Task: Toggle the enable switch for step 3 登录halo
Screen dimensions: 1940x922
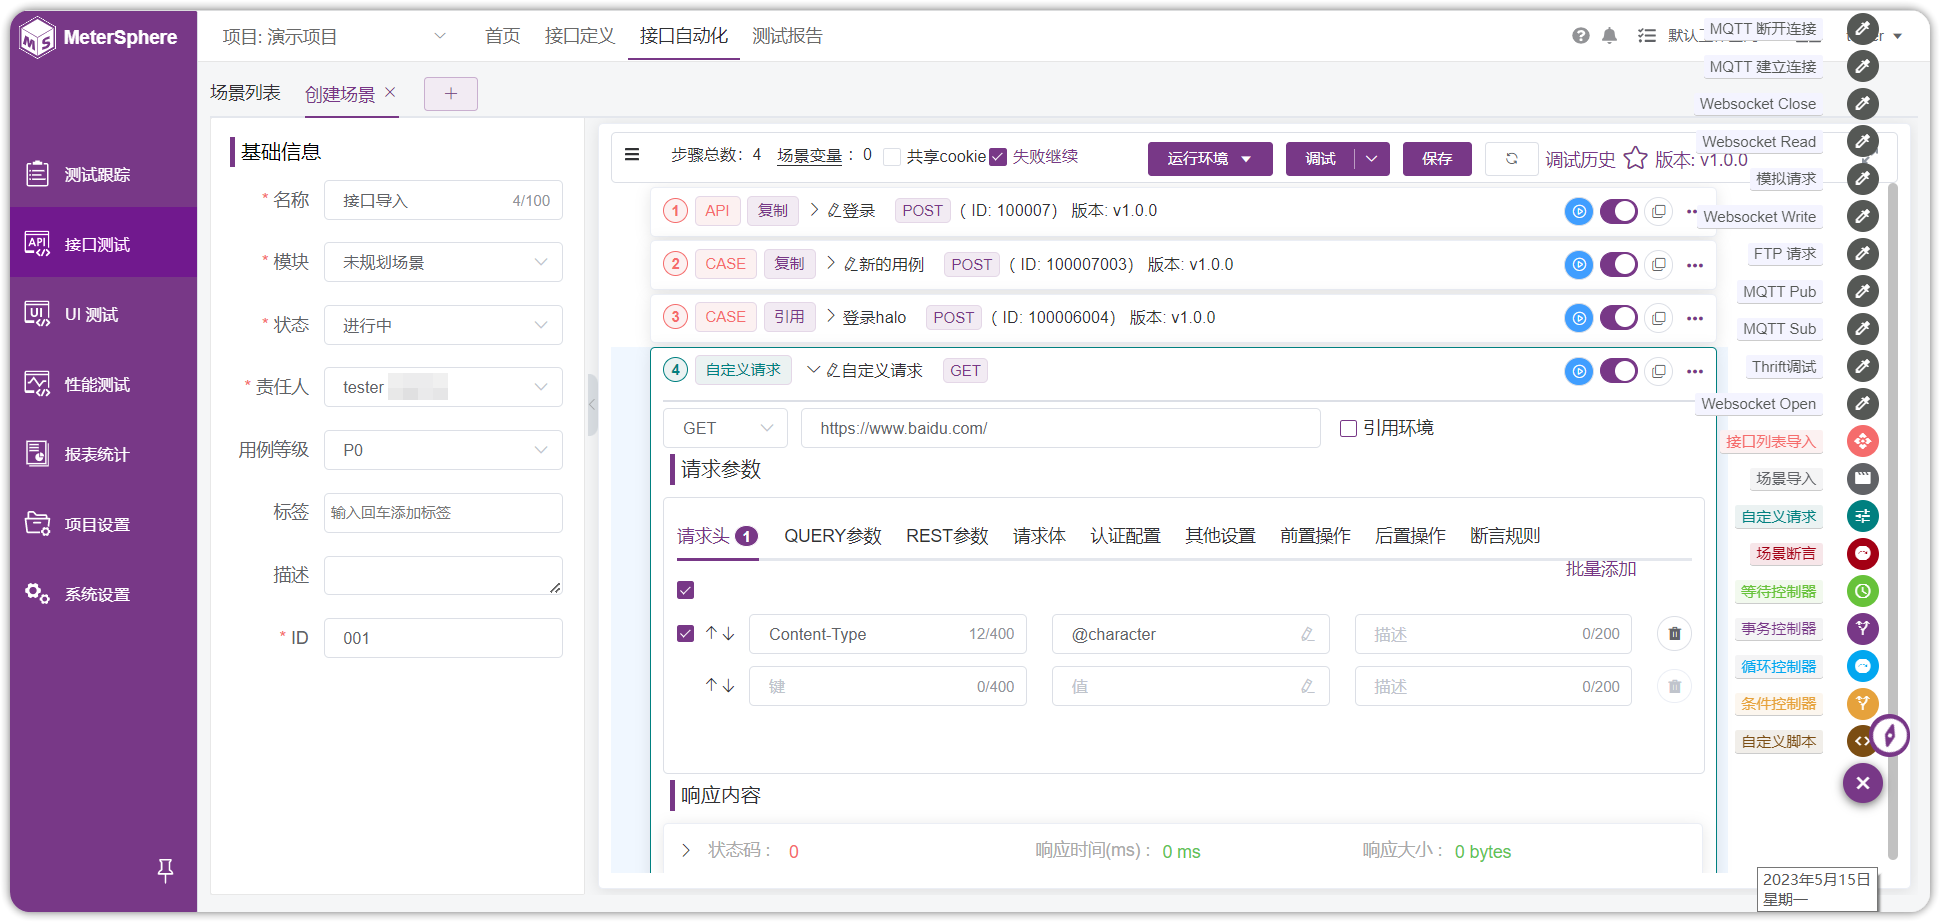Action: click(1618, 318)
